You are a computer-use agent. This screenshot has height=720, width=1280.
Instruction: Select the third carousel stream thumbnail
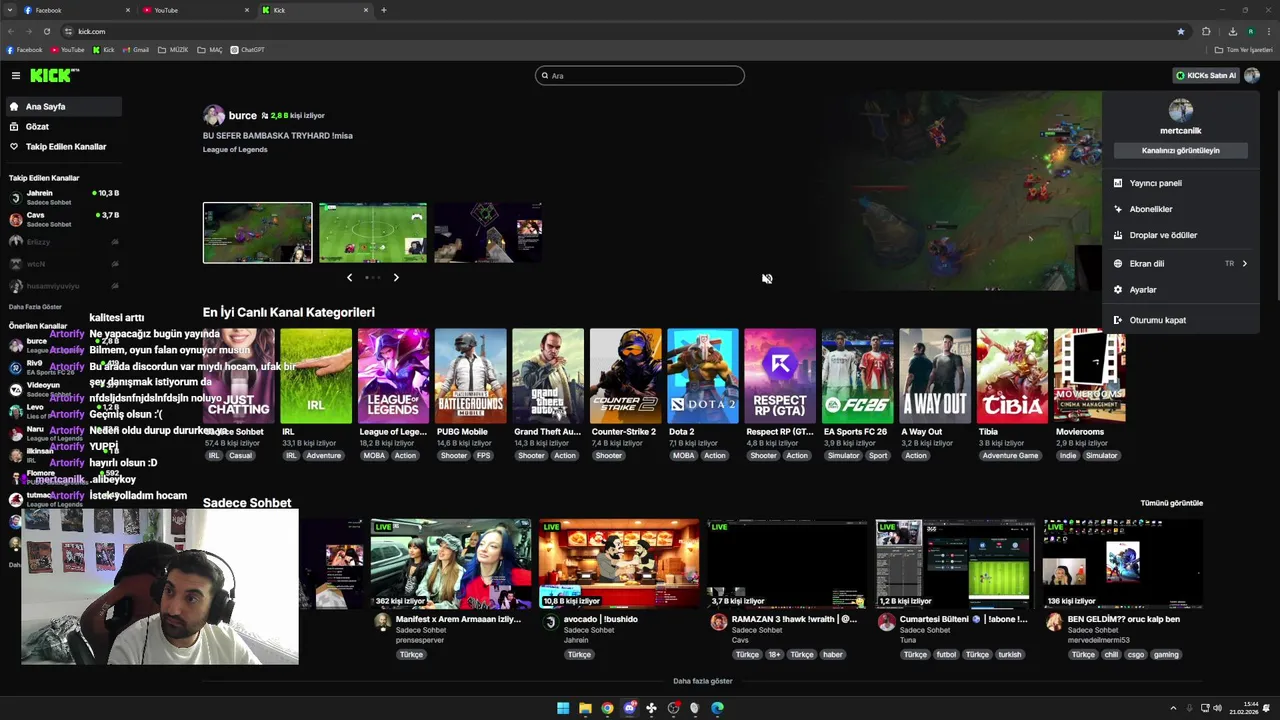(488, 233)
